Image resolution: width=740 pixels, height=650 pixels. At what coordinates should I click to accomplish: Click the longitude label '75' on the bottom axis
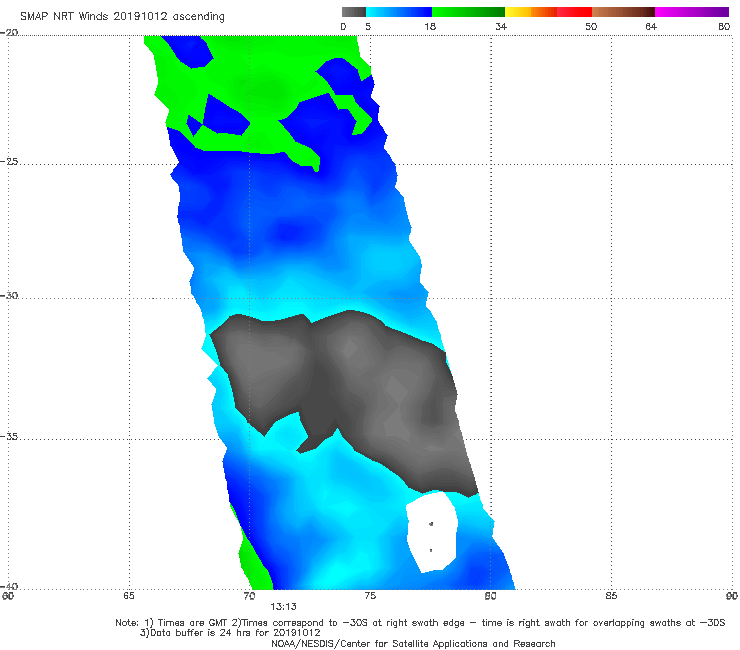(370, 596)
